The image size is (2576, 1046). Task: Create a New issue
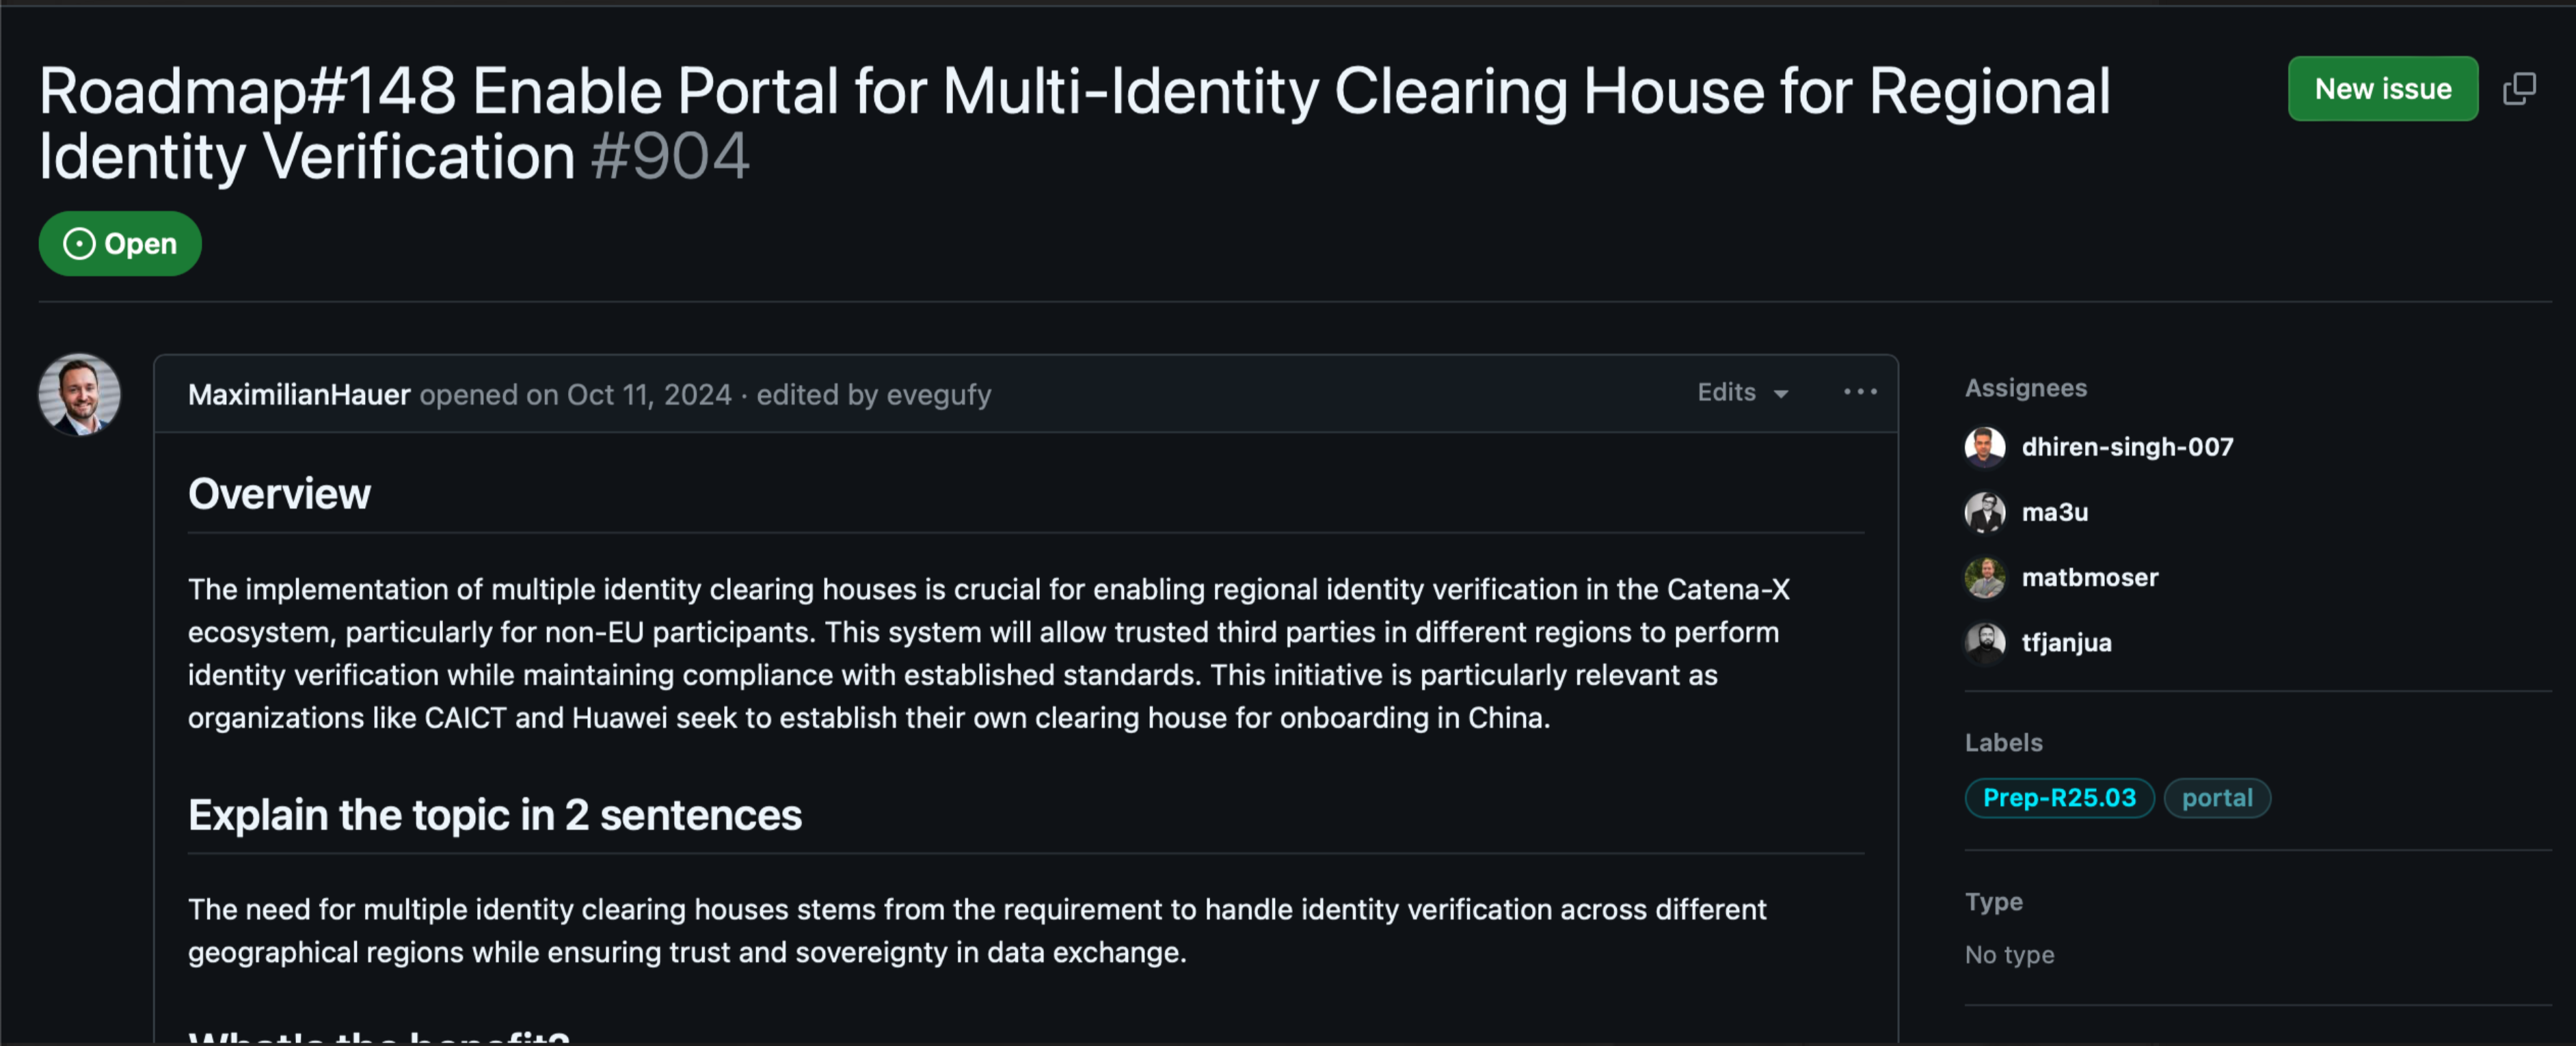(x=2382, y=89)
